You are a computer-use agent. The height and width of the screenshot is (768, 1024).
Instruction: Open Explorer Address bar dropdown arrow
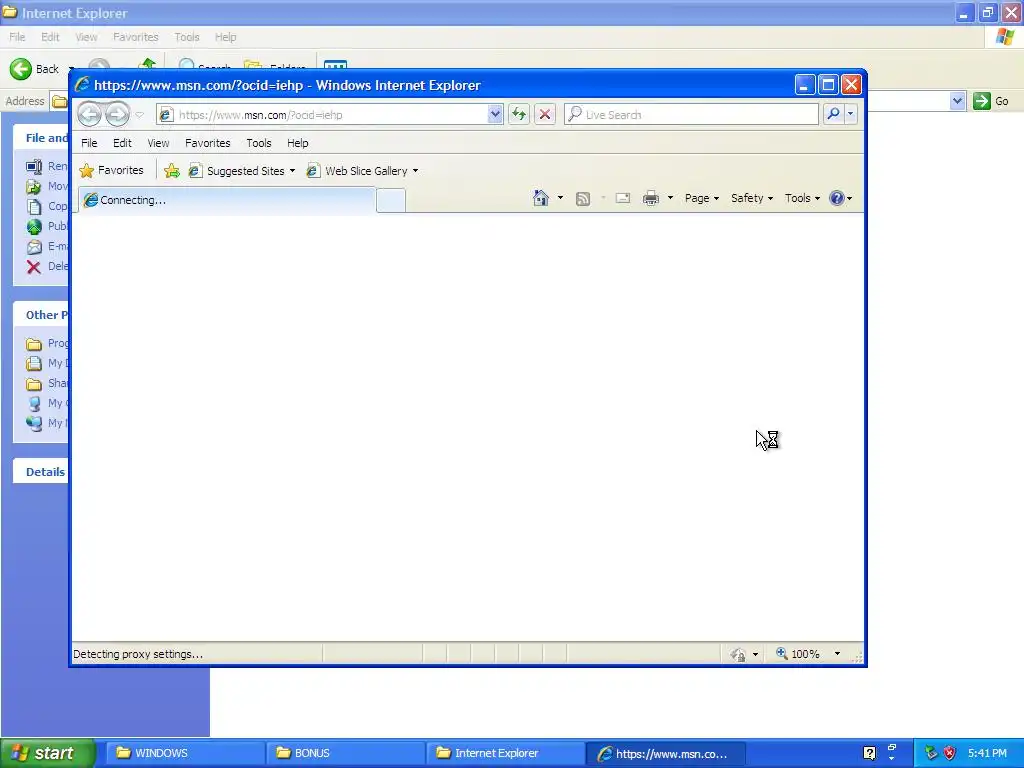click(957, 101)
